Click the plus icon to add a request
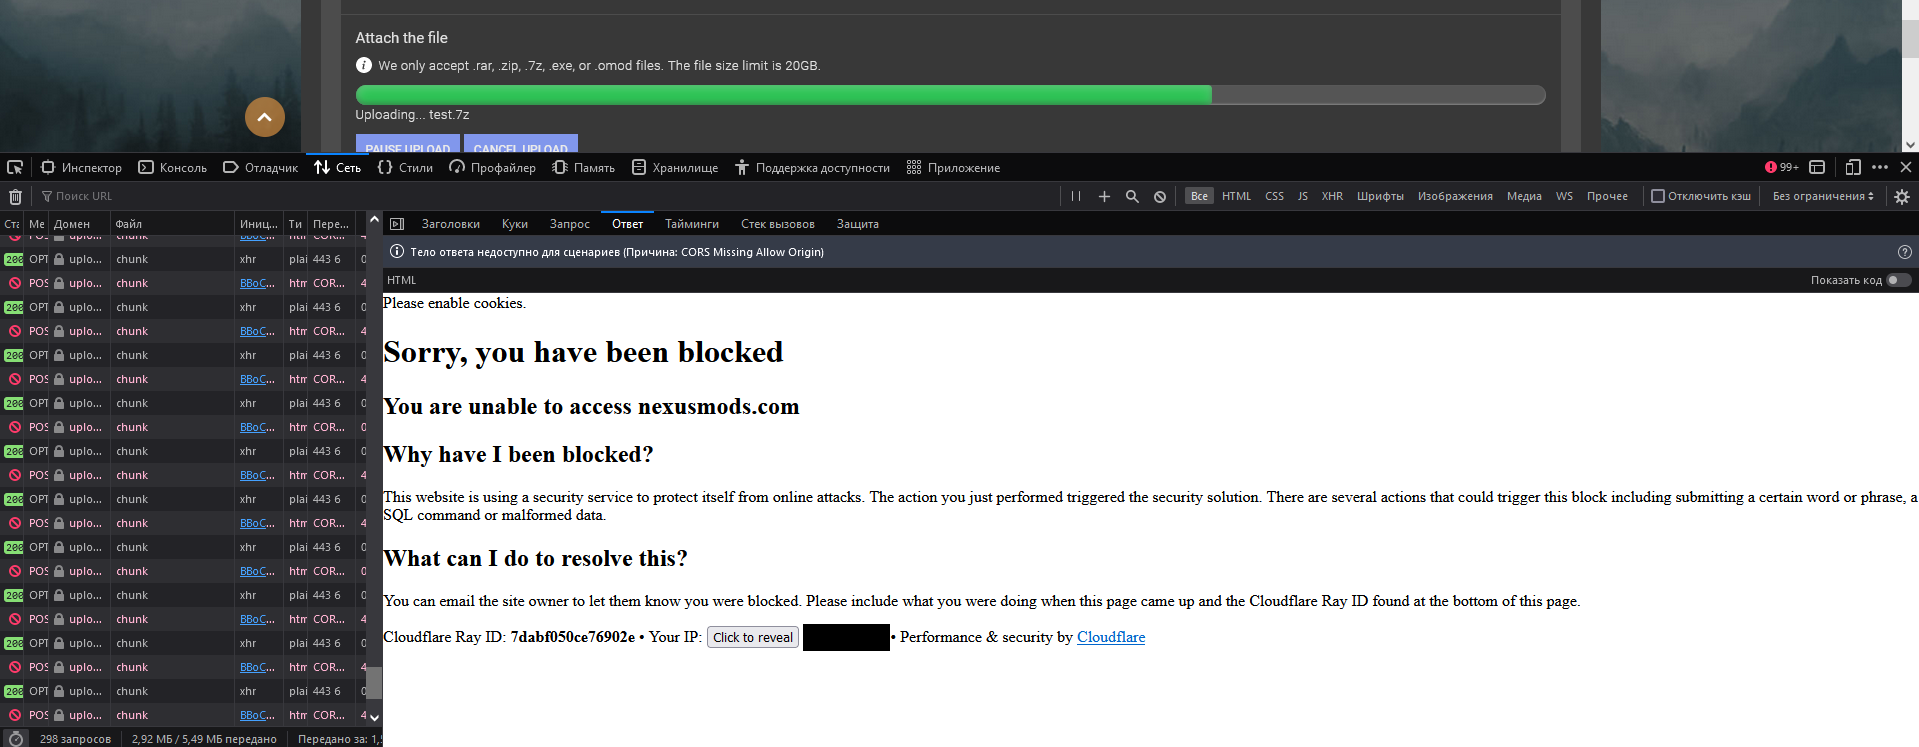This screenshot has width=1919, height=747. point(1104,196)
